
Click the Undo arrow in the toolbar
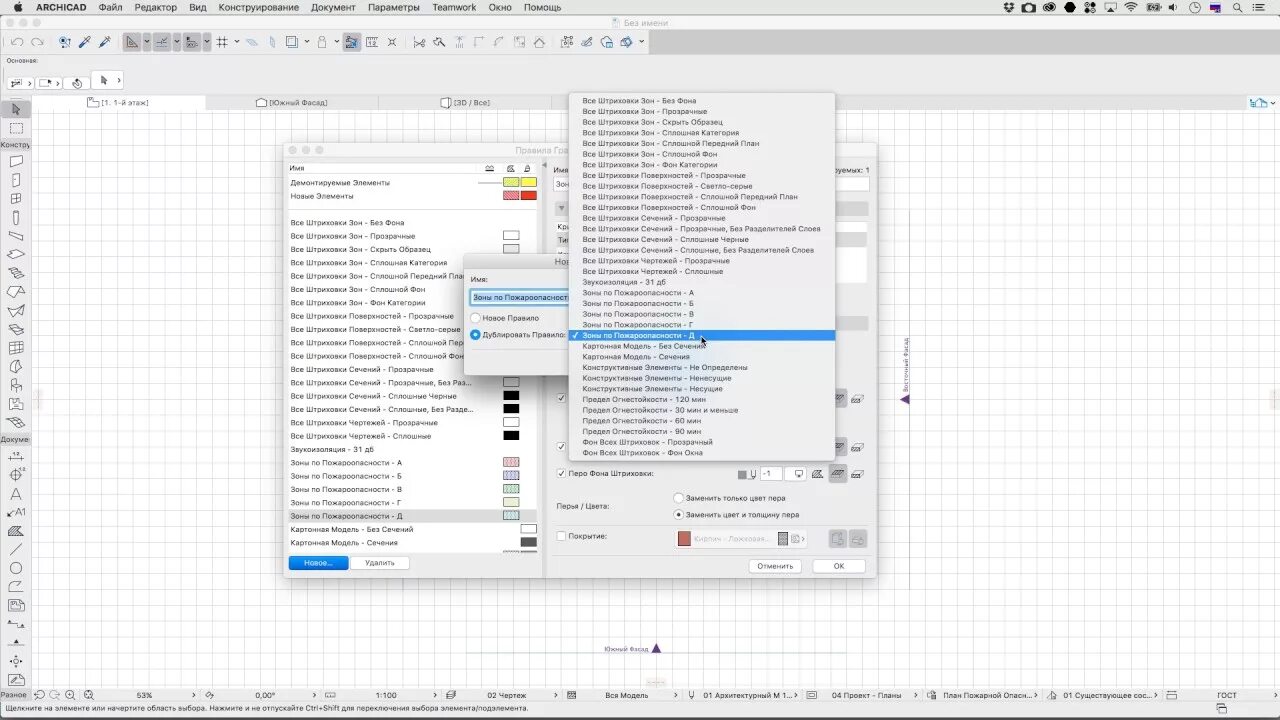pos(17,42)
